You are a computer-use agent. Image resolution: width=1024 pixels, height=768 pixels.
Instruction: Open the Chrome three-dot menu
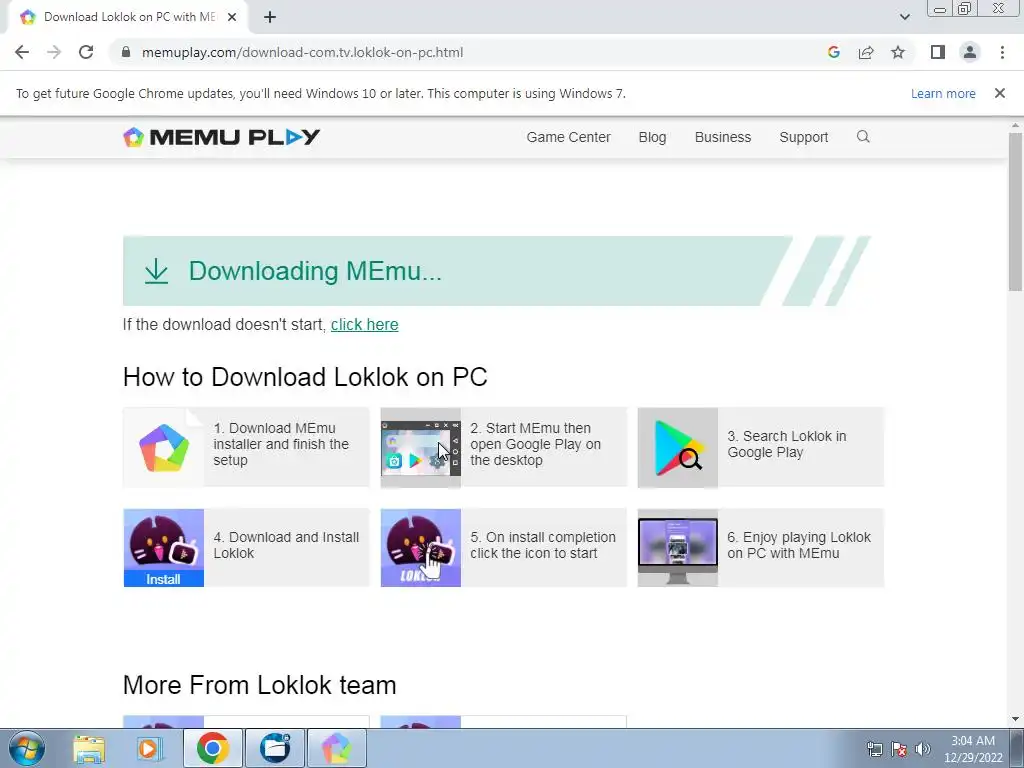1002,52
